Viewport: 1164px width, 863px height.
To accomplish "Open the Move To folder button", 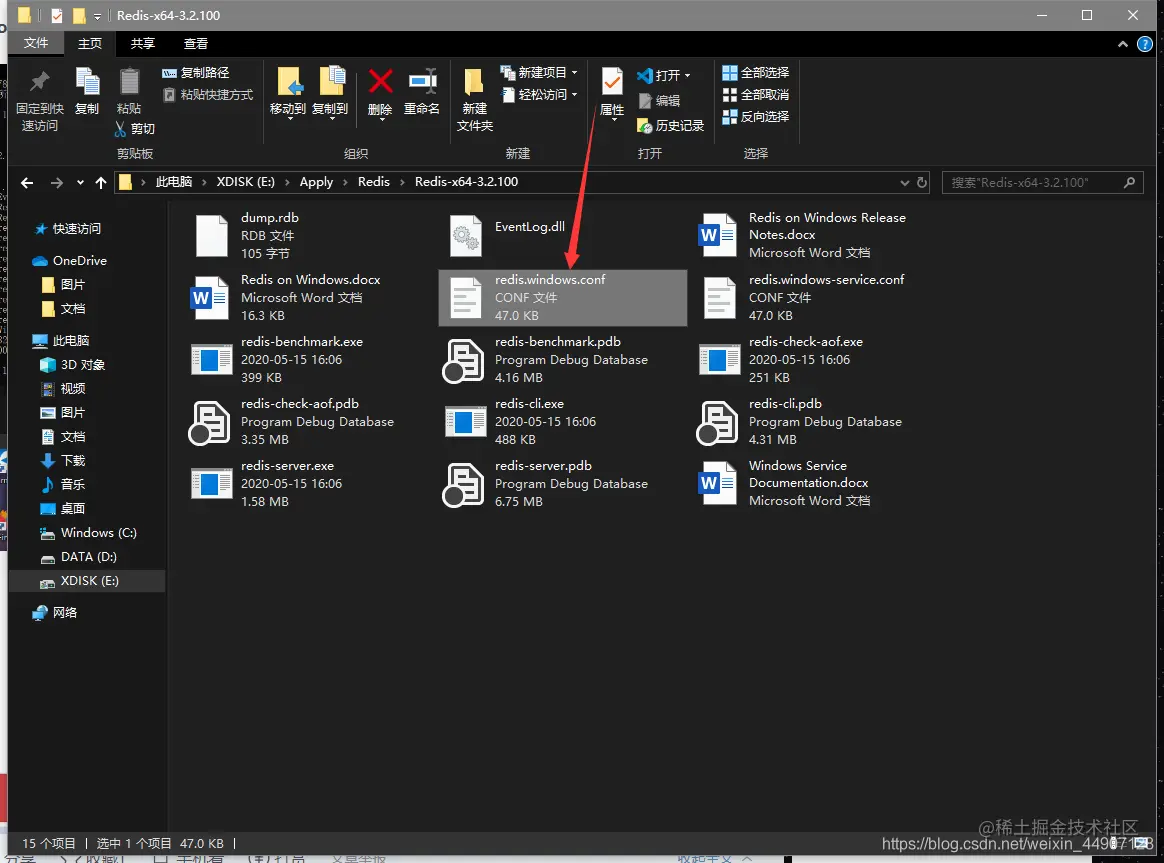I will click(x=288, y=93).
